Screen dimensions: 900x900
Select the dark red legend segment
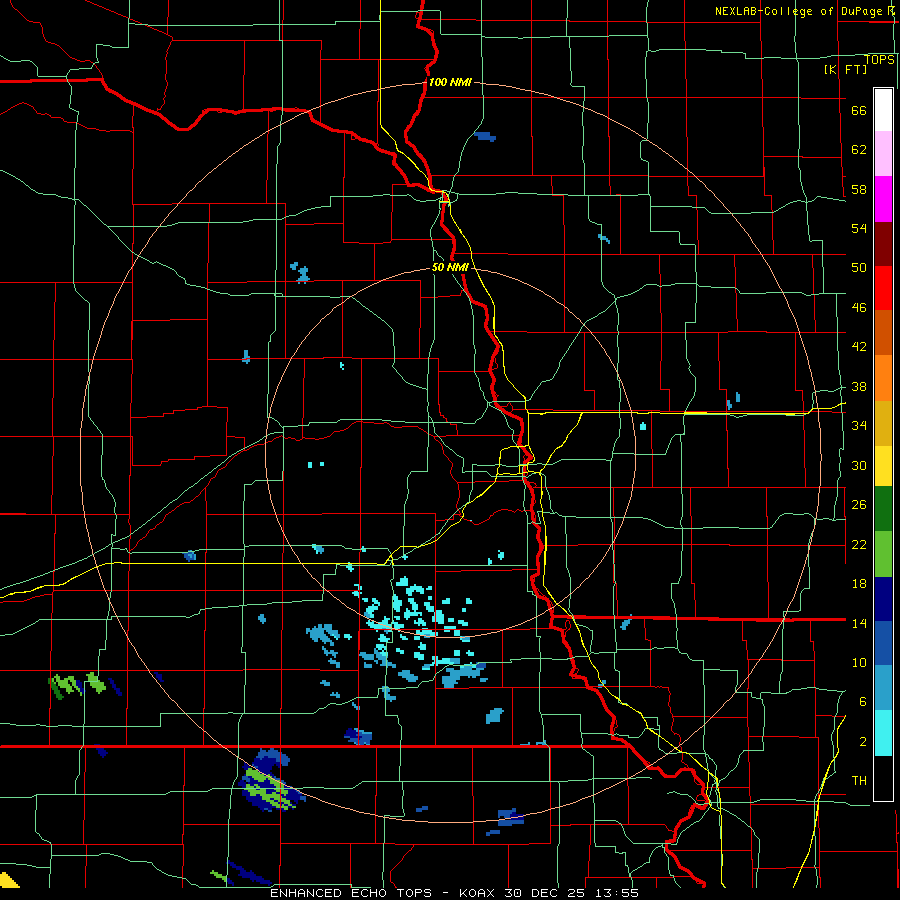883,244
